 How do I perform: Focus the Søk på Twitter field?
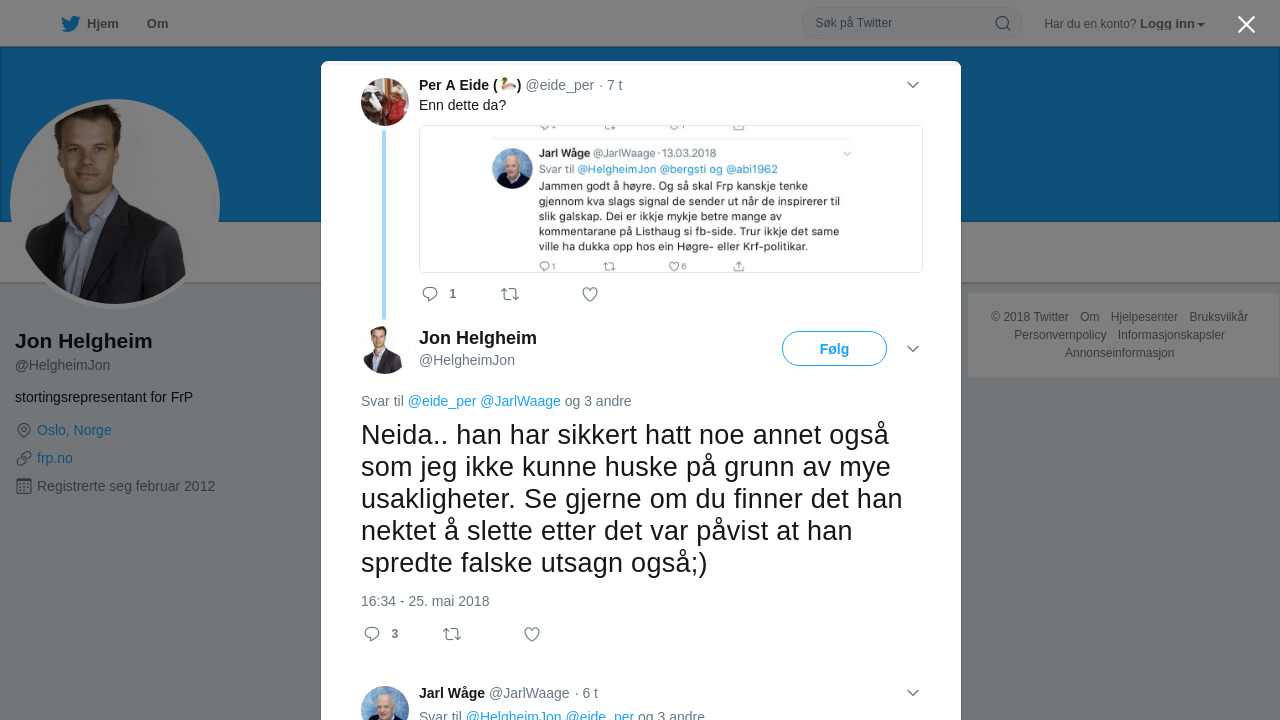pyautogui.click(x=900, y=23)
